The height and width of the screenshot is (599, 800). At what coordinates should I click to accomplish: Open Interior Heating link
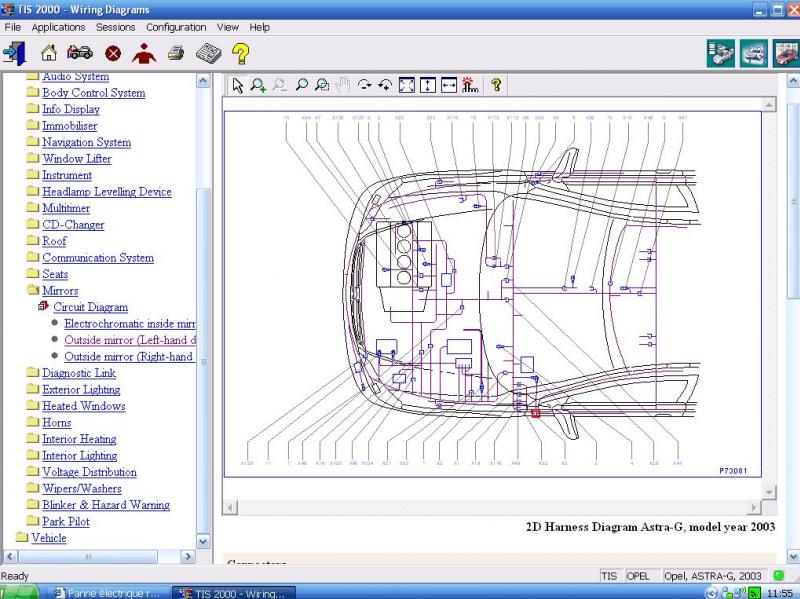[79, 439]
